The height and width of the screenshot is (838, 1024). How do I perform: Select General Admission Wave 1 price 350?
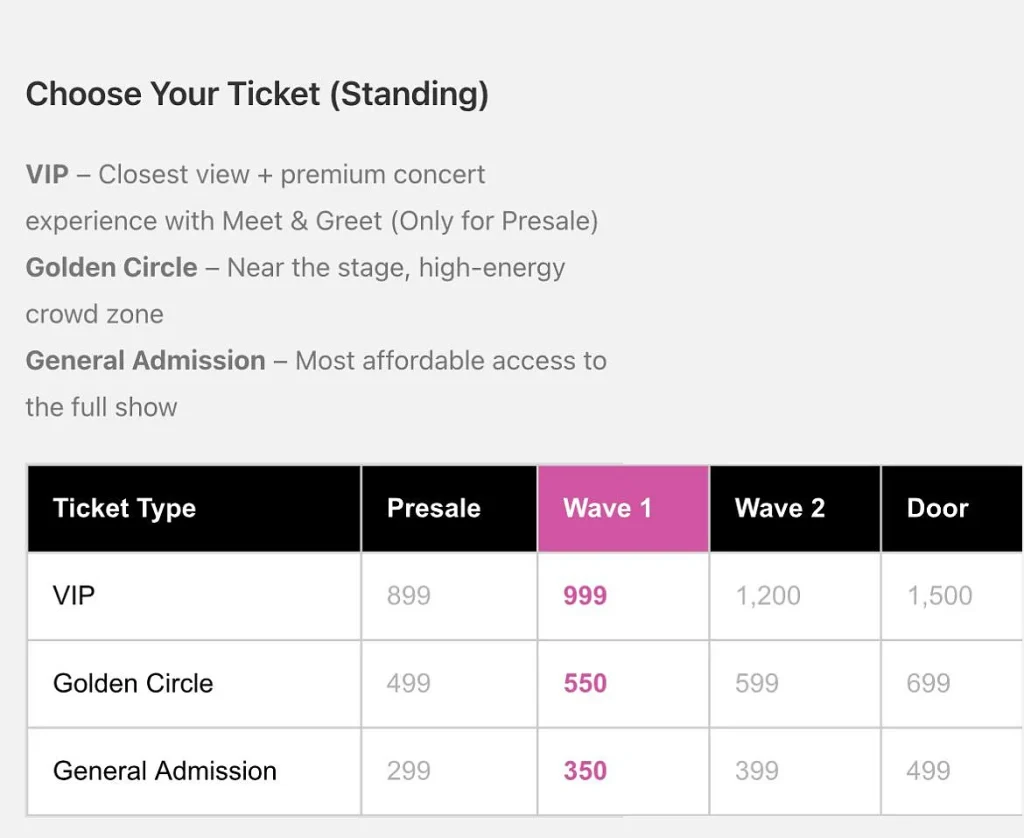585,771
